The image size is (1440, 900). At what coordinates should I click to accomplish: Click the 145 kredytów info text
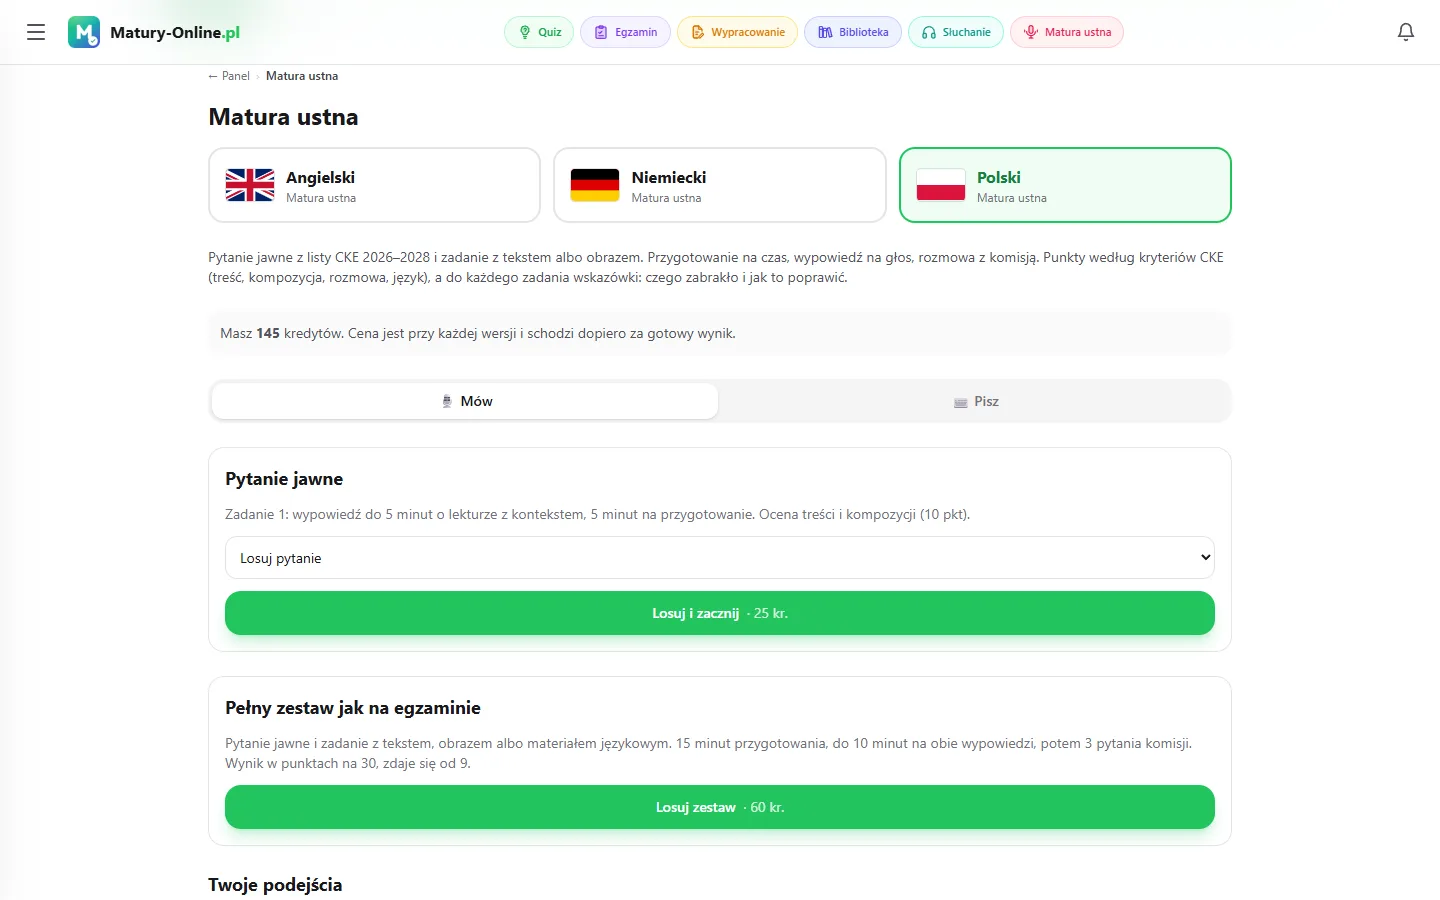click(x=478, y=334)
